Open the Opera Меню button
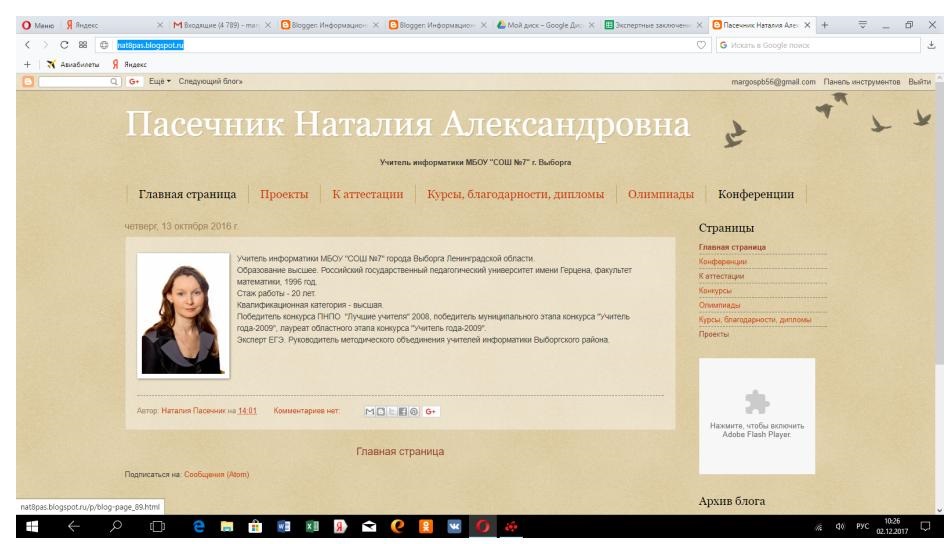This screenshot has height=544, width=952. (x=38, y=26)
